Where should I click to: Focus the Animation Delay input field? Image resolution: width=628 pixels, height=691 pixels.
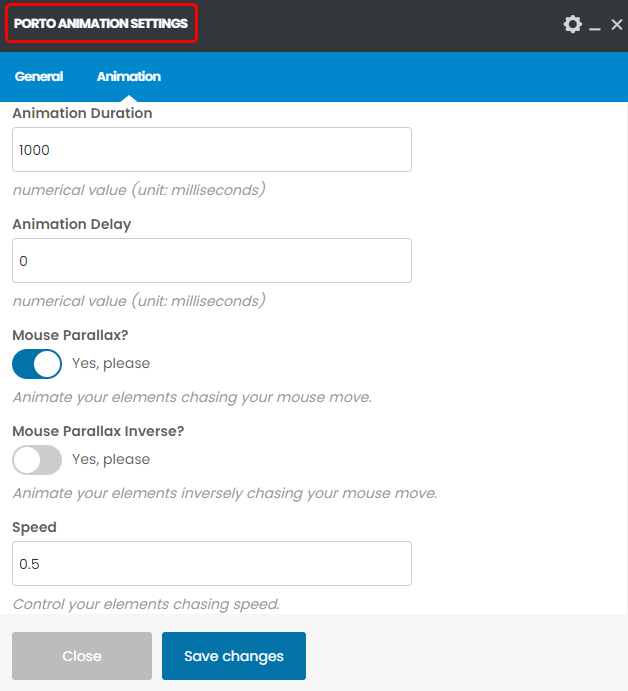pyautogui.click(x=212, y=261)
